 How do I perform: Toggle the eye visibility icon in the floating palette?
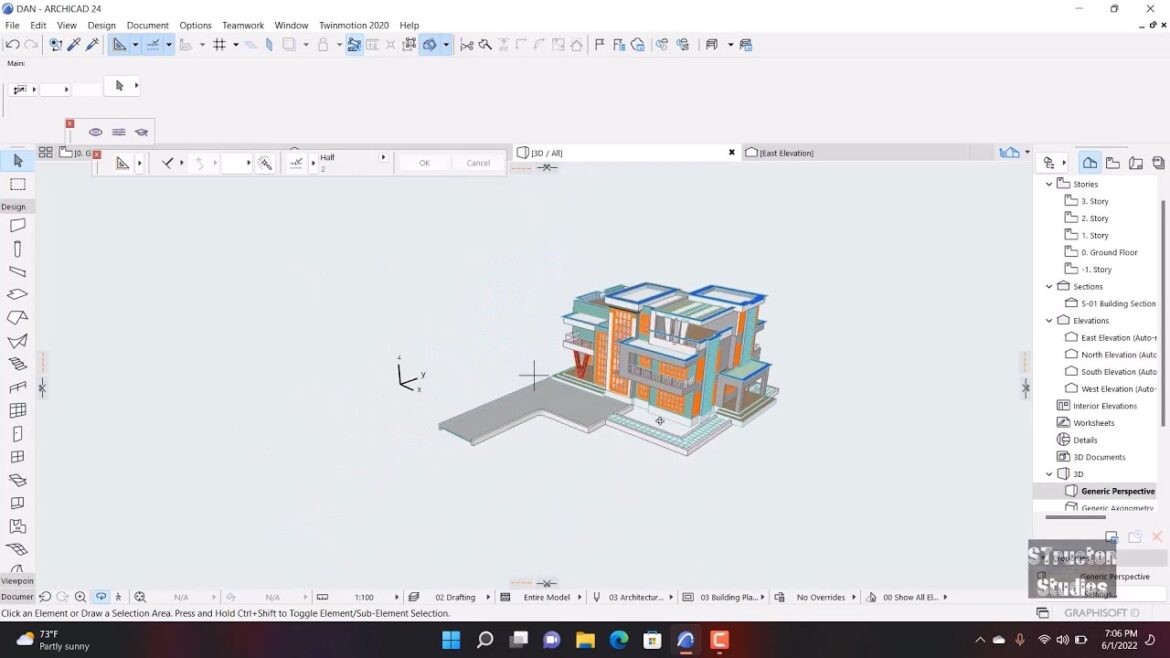pyautogui.click(x=96, y=132)
